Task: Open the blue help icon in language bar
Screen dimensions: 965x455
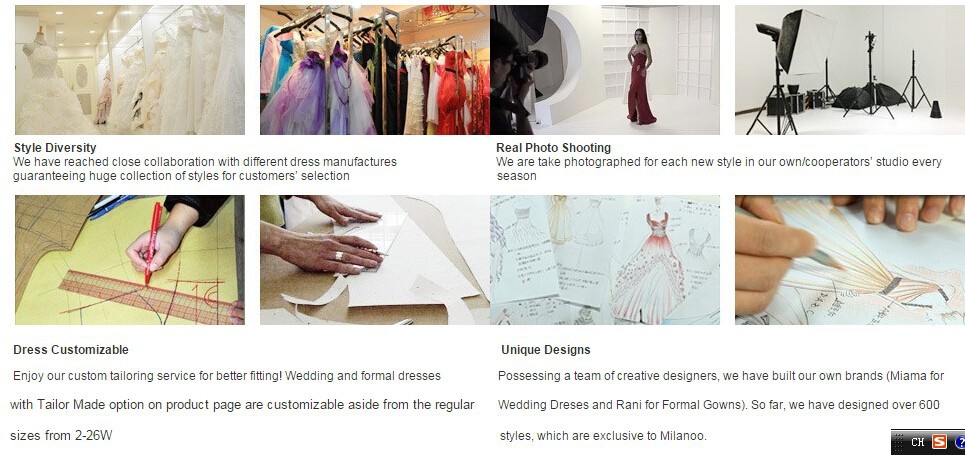Action: [960, 441]
